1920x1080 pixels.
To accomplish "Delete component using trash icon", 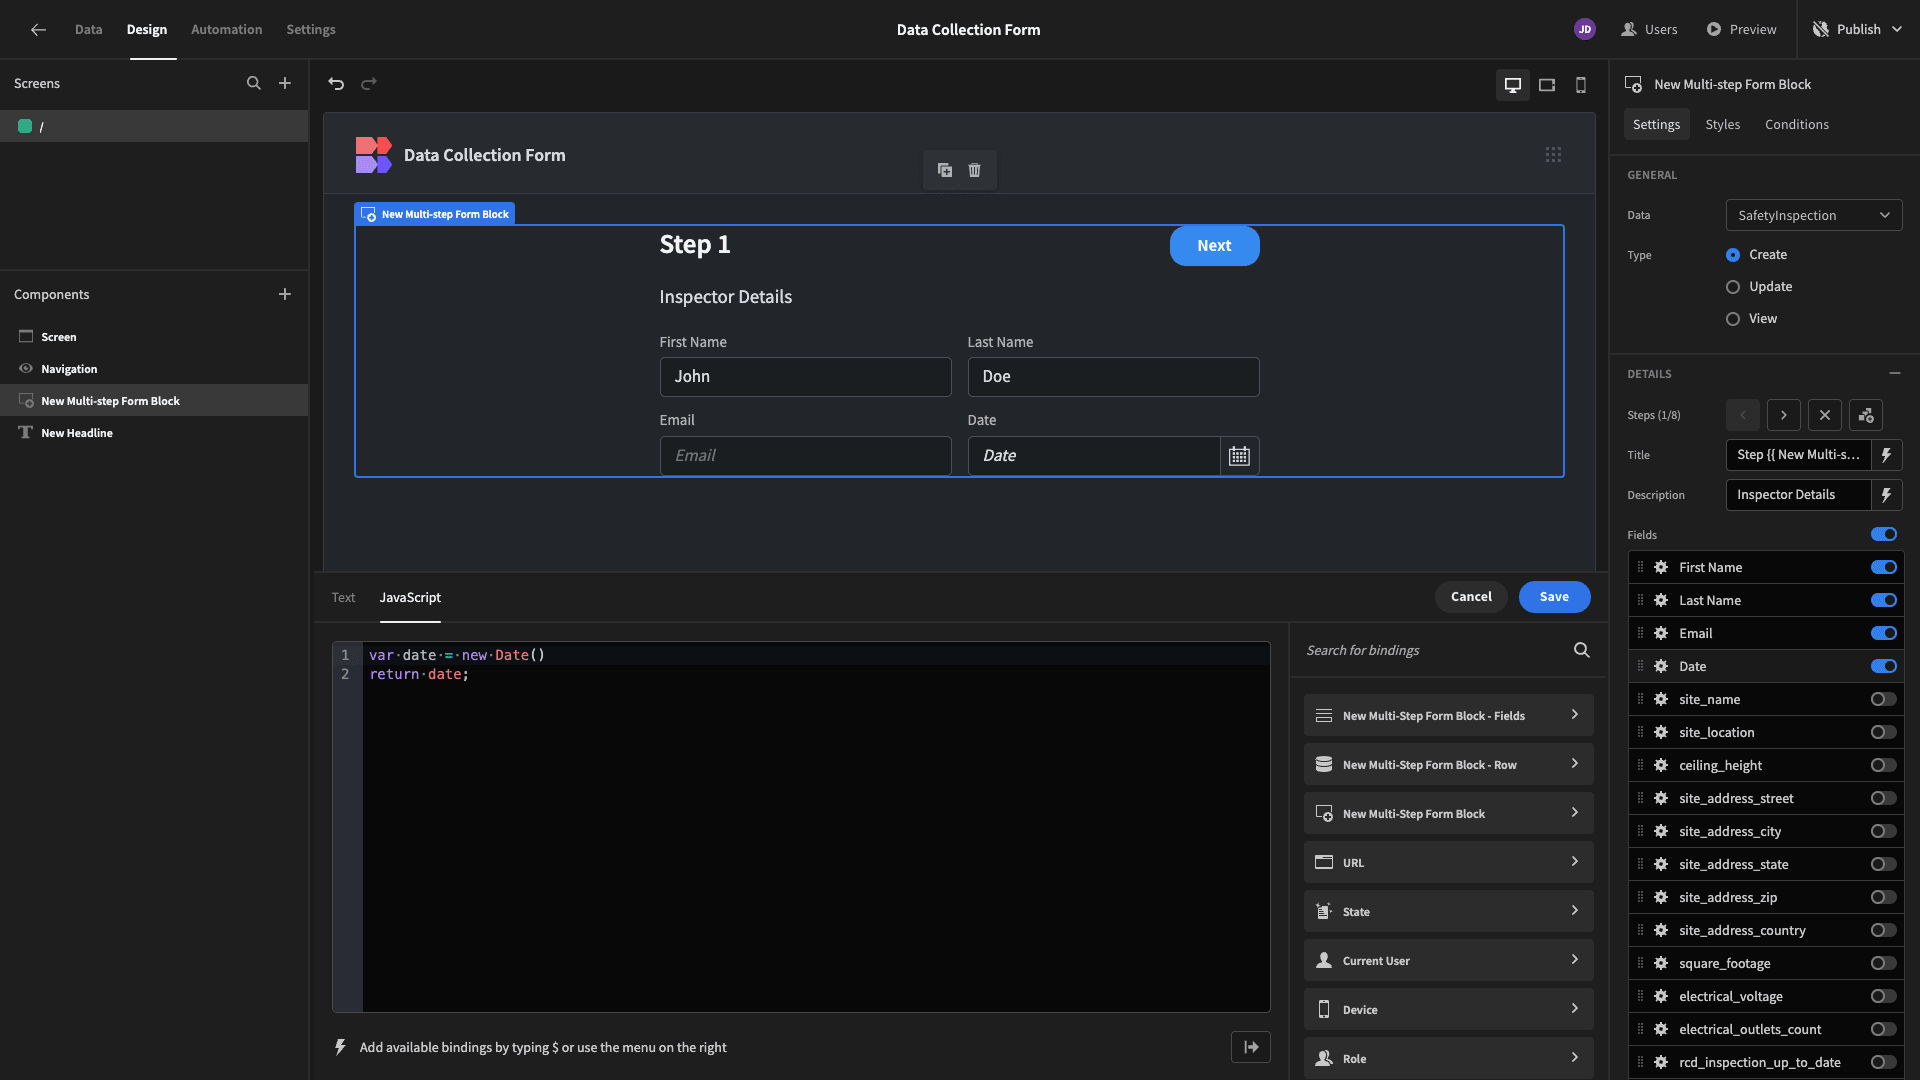I will [974, 170].
